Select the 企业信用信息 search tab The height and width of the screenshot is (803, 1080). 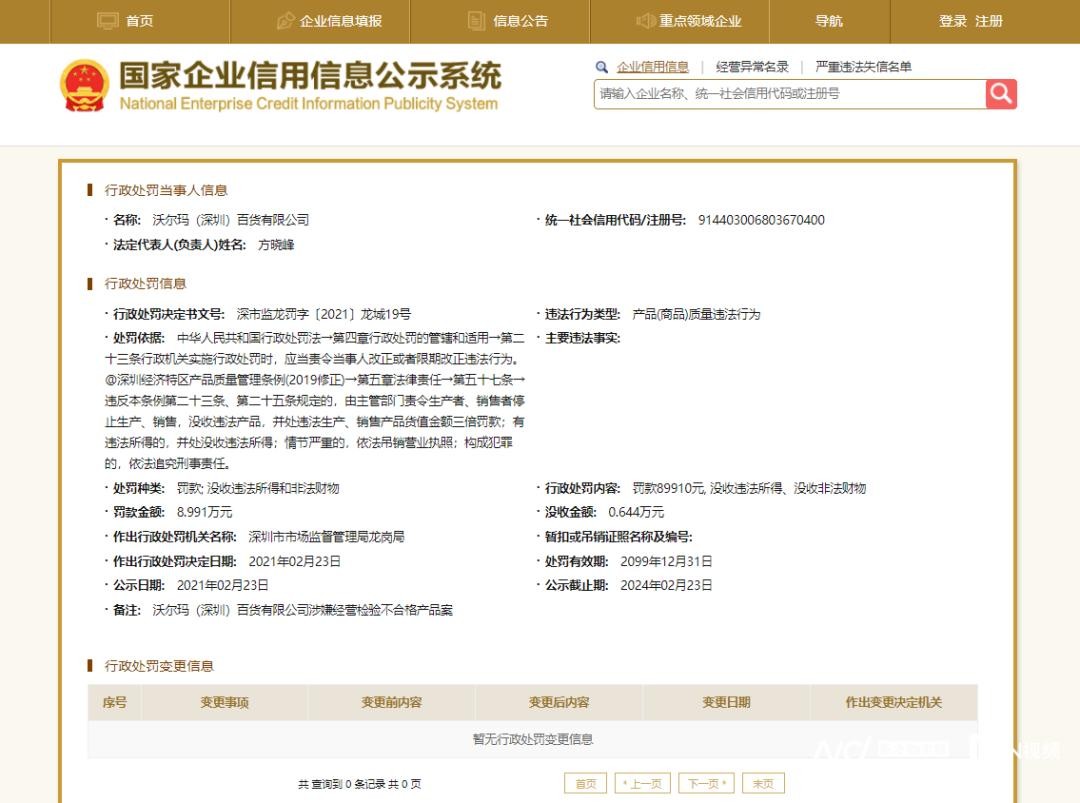tap(652, 67)
